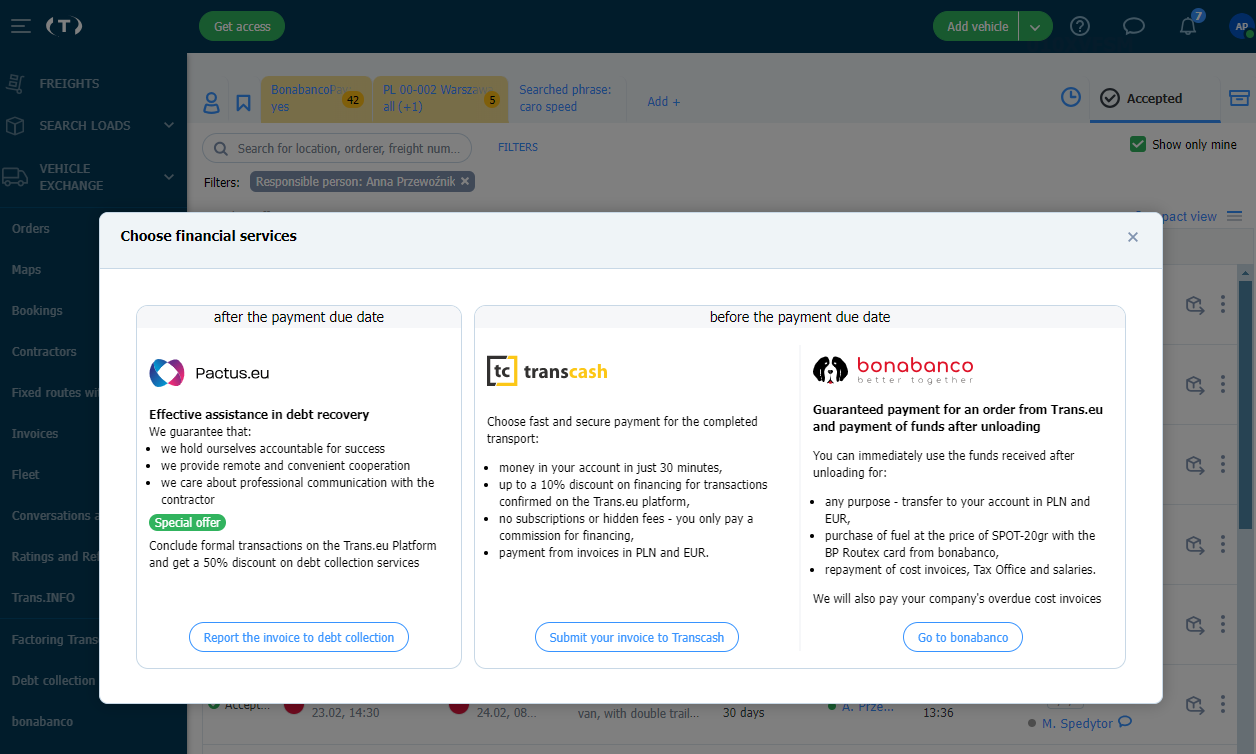Expand the Add vehicle dropdown arrow
Image resolution: width=1256 pixels, height=754 pixels.
pyautogui.click(x=1036, y=27)
